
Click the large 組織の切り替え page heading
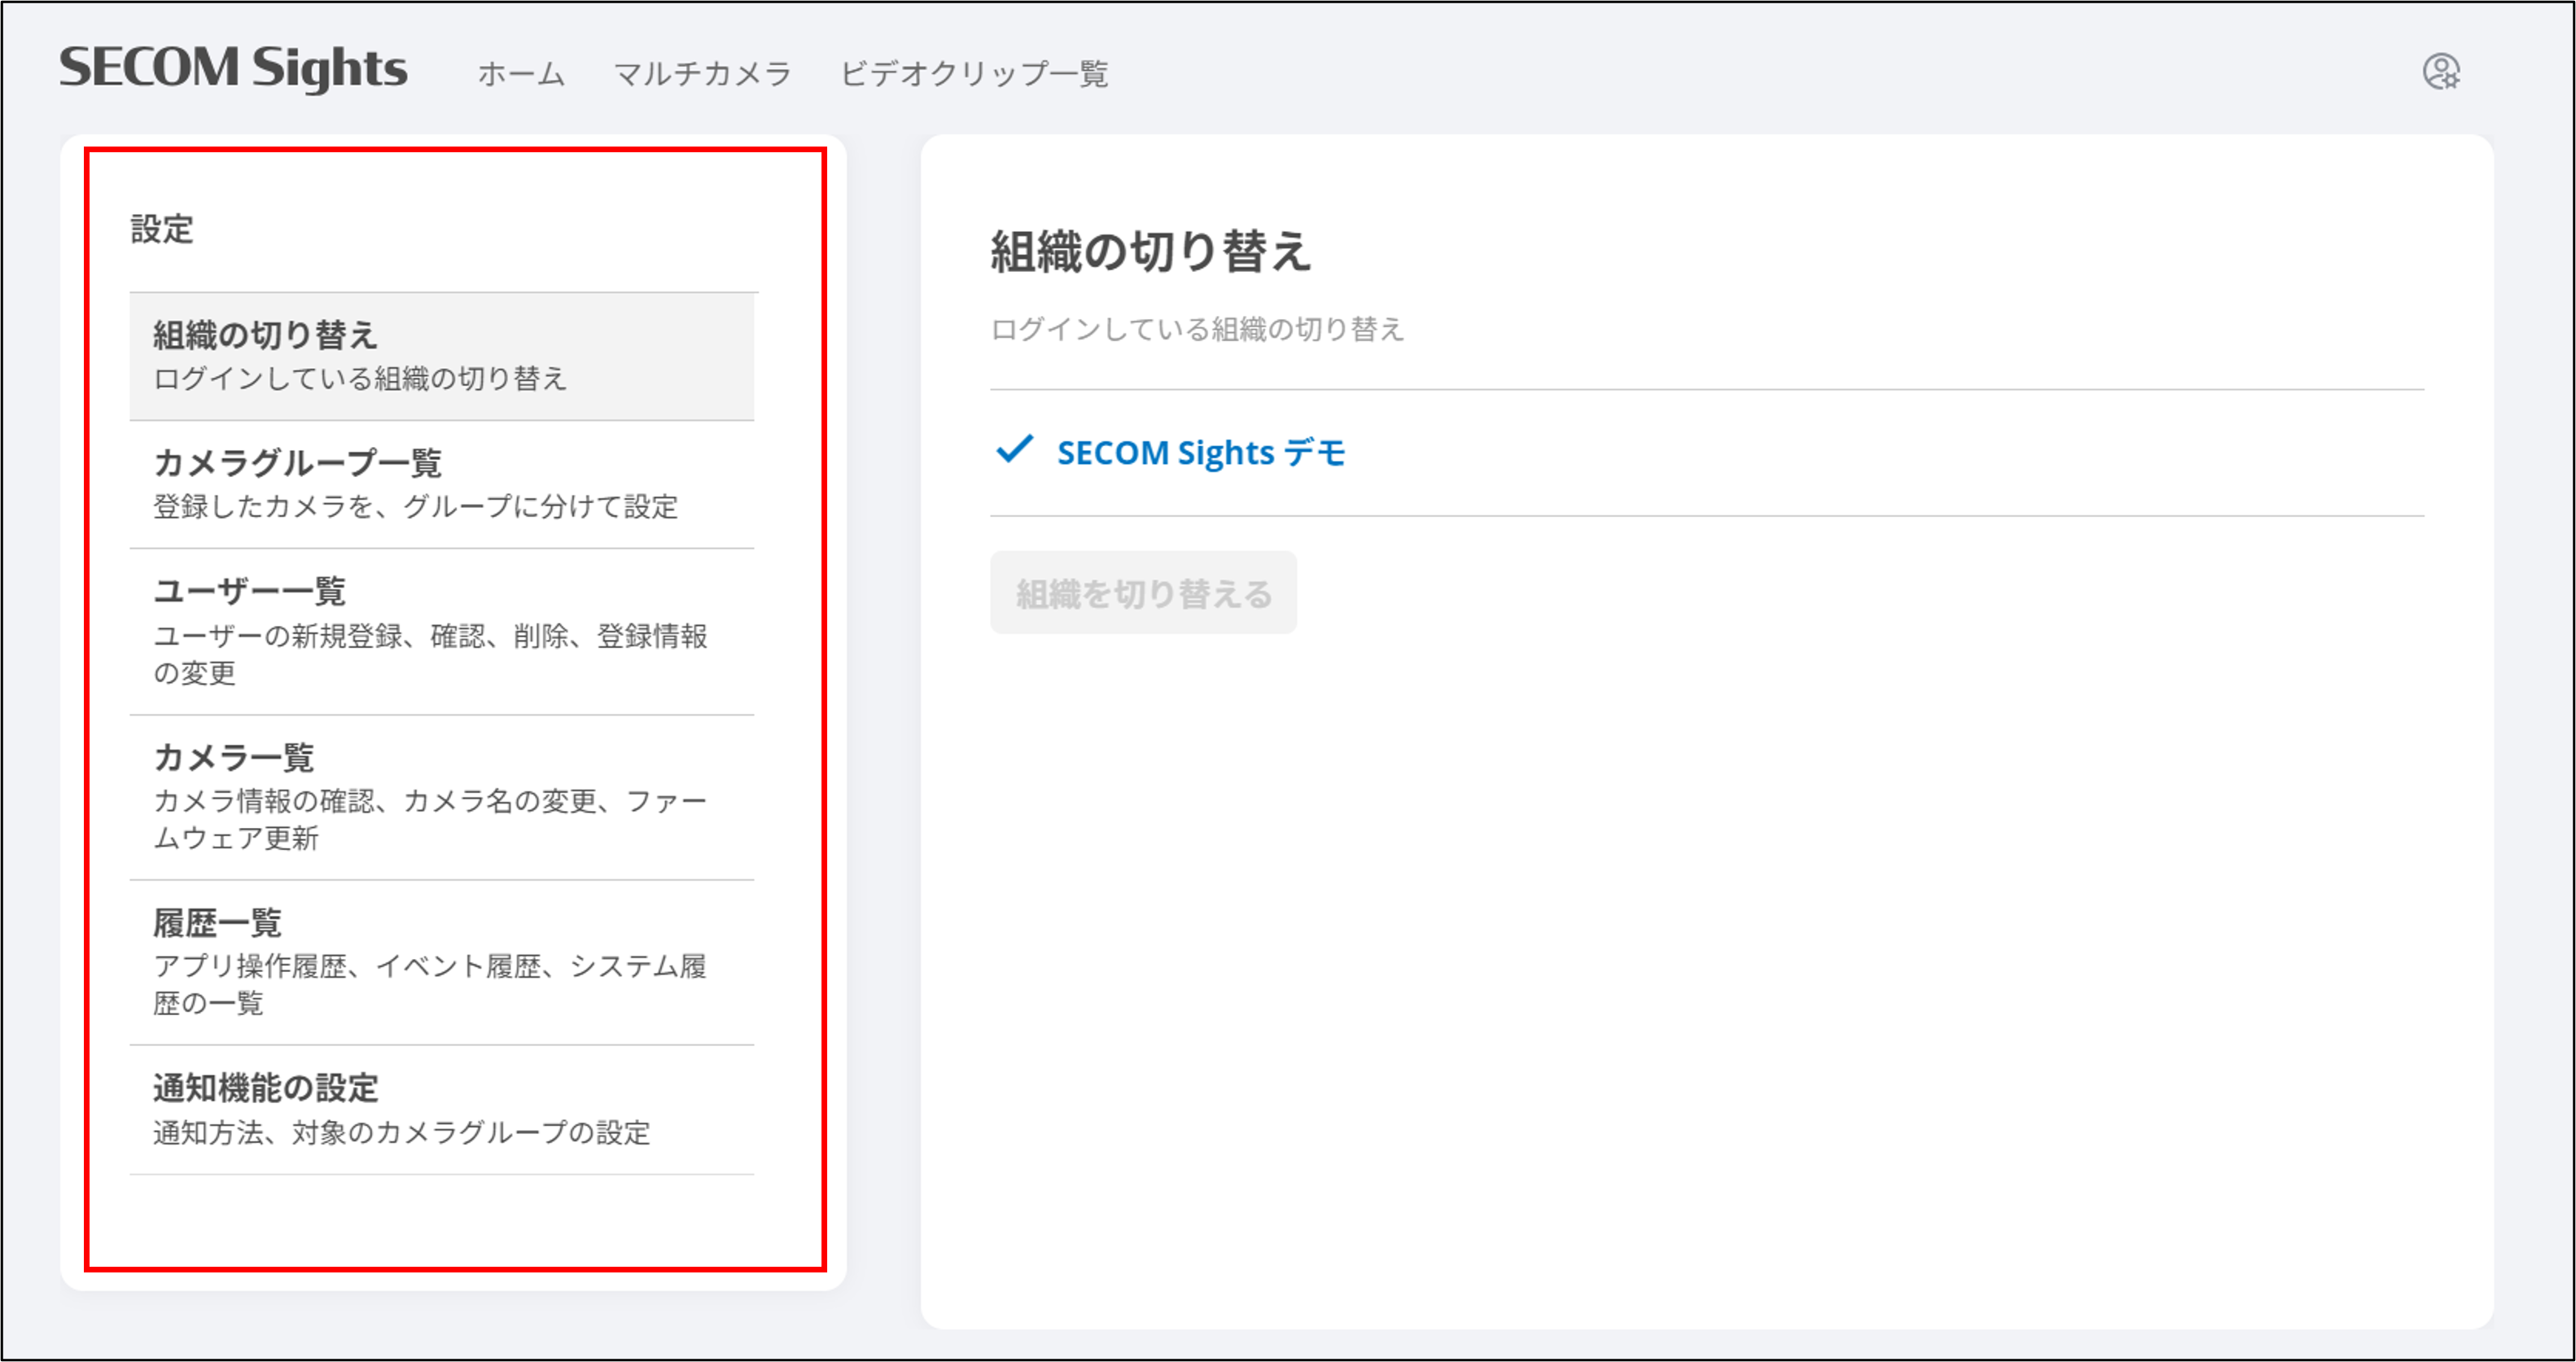1150,251
